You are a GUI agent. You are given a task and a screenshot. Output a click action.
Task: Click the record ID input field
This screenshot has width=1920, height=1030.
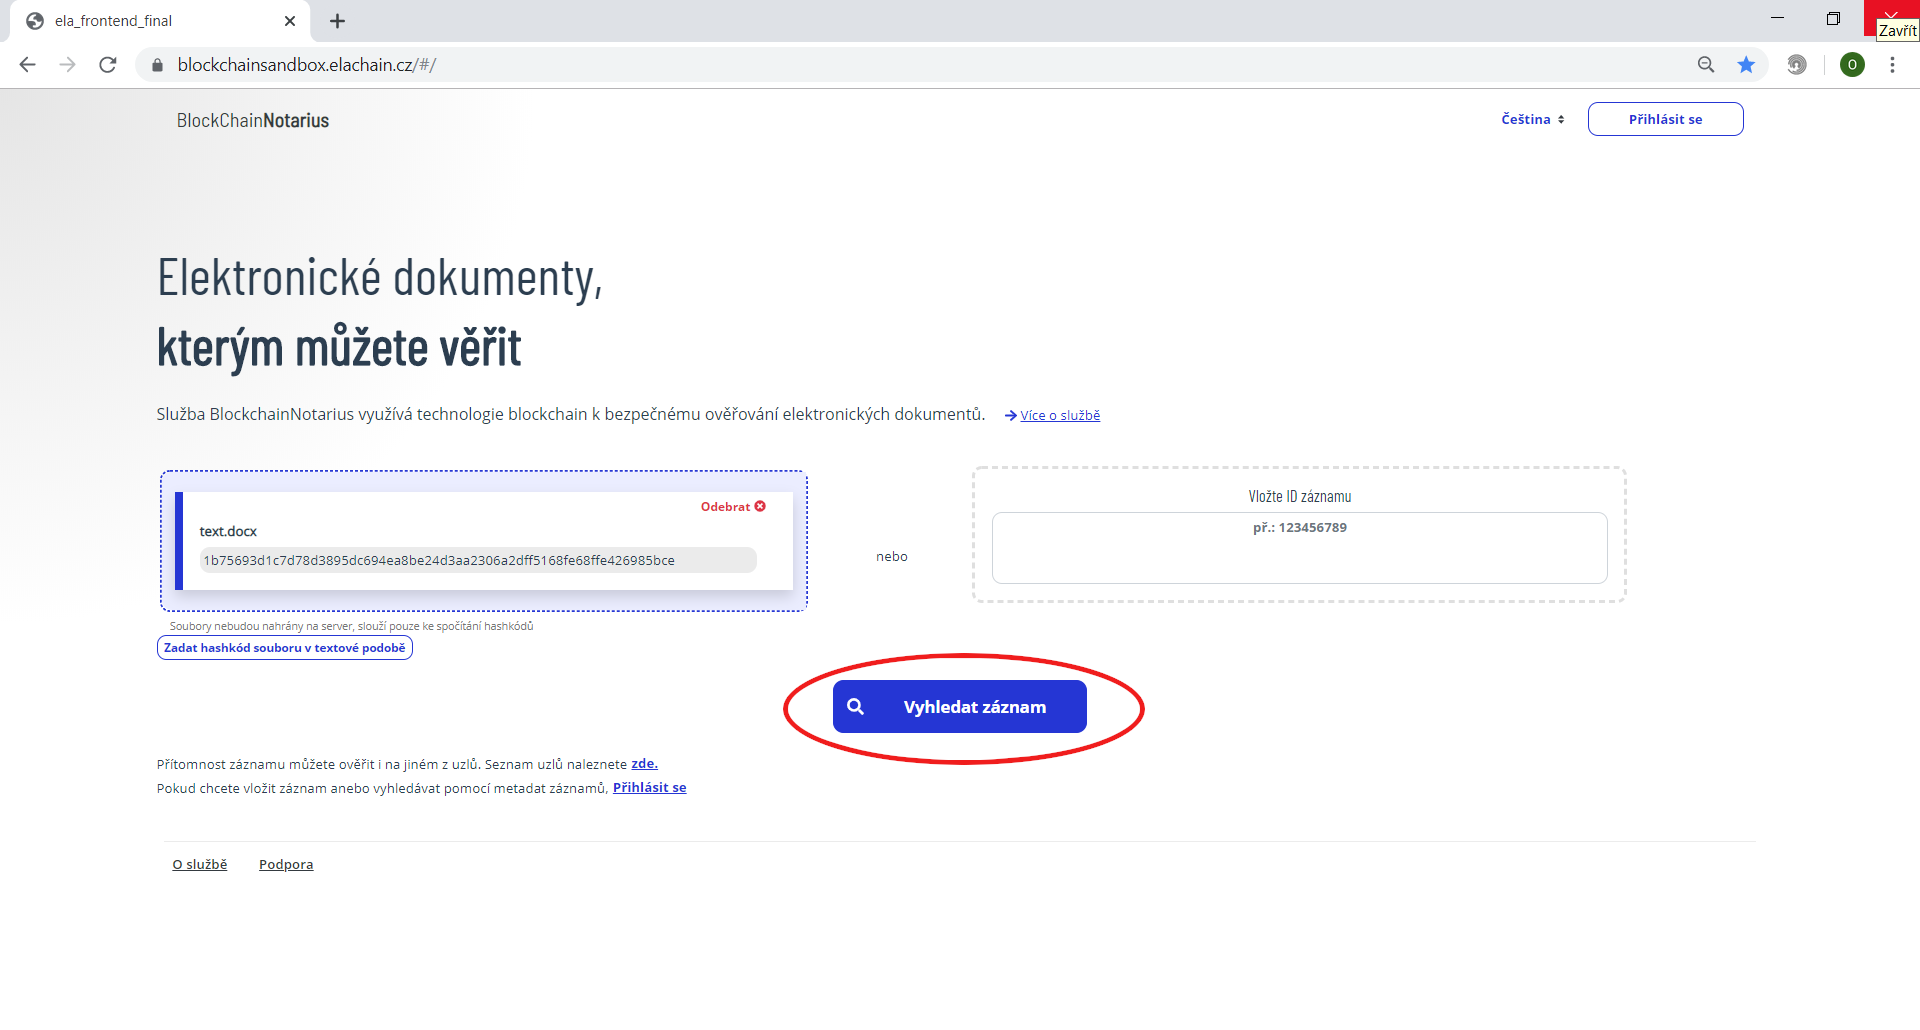coord(1299,548)
